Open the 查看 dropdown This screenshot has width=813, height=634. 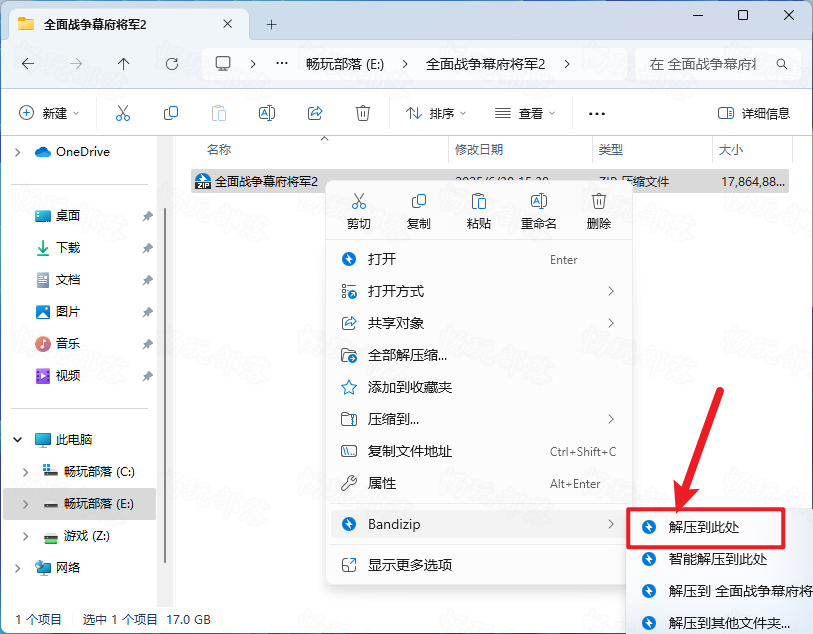pos(525,113)
